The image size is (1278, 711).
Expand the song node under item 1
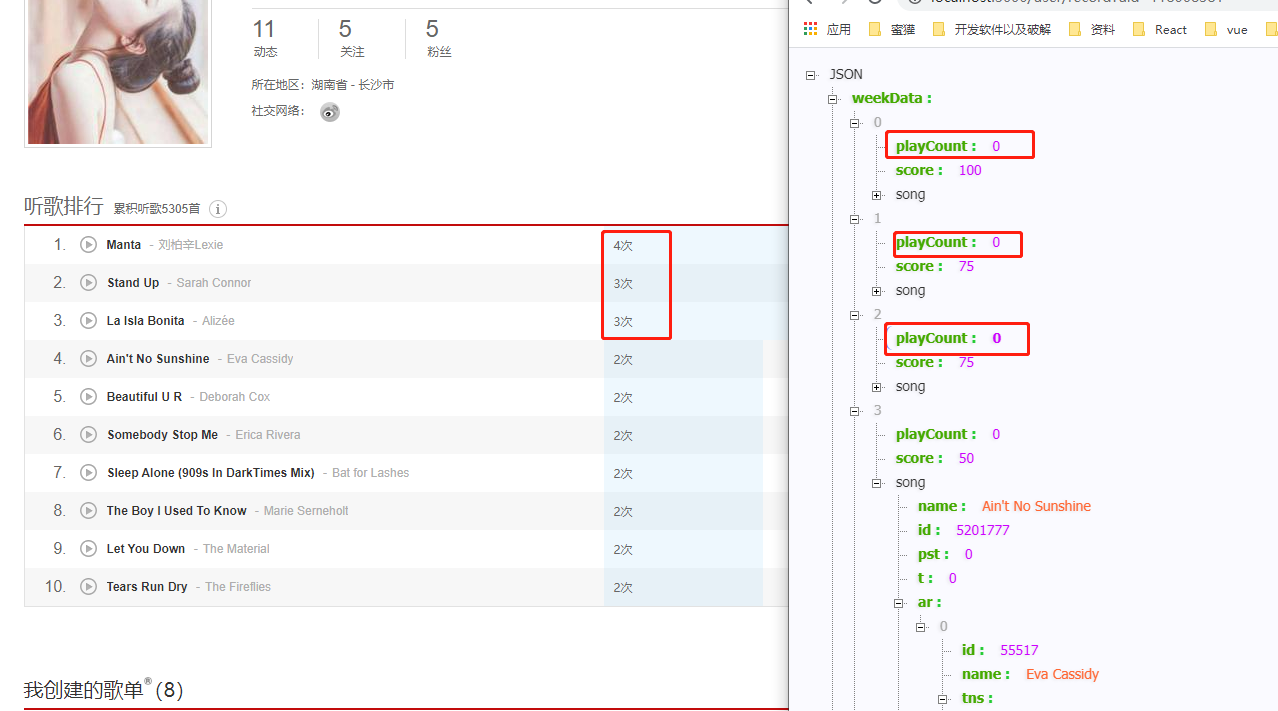click(x=876, y=291)
